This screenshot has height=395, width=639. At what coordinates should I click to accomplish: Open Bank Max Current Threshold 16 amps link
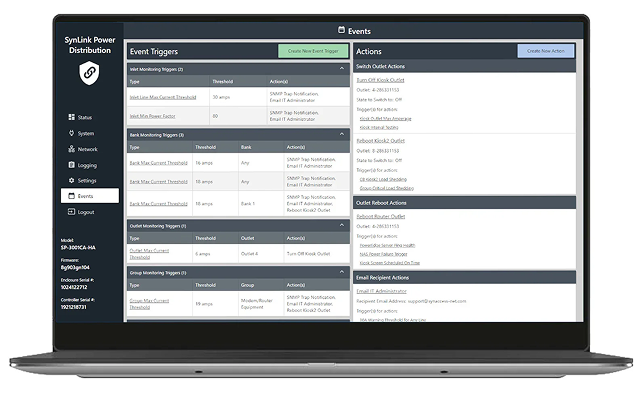pos(159,163)
